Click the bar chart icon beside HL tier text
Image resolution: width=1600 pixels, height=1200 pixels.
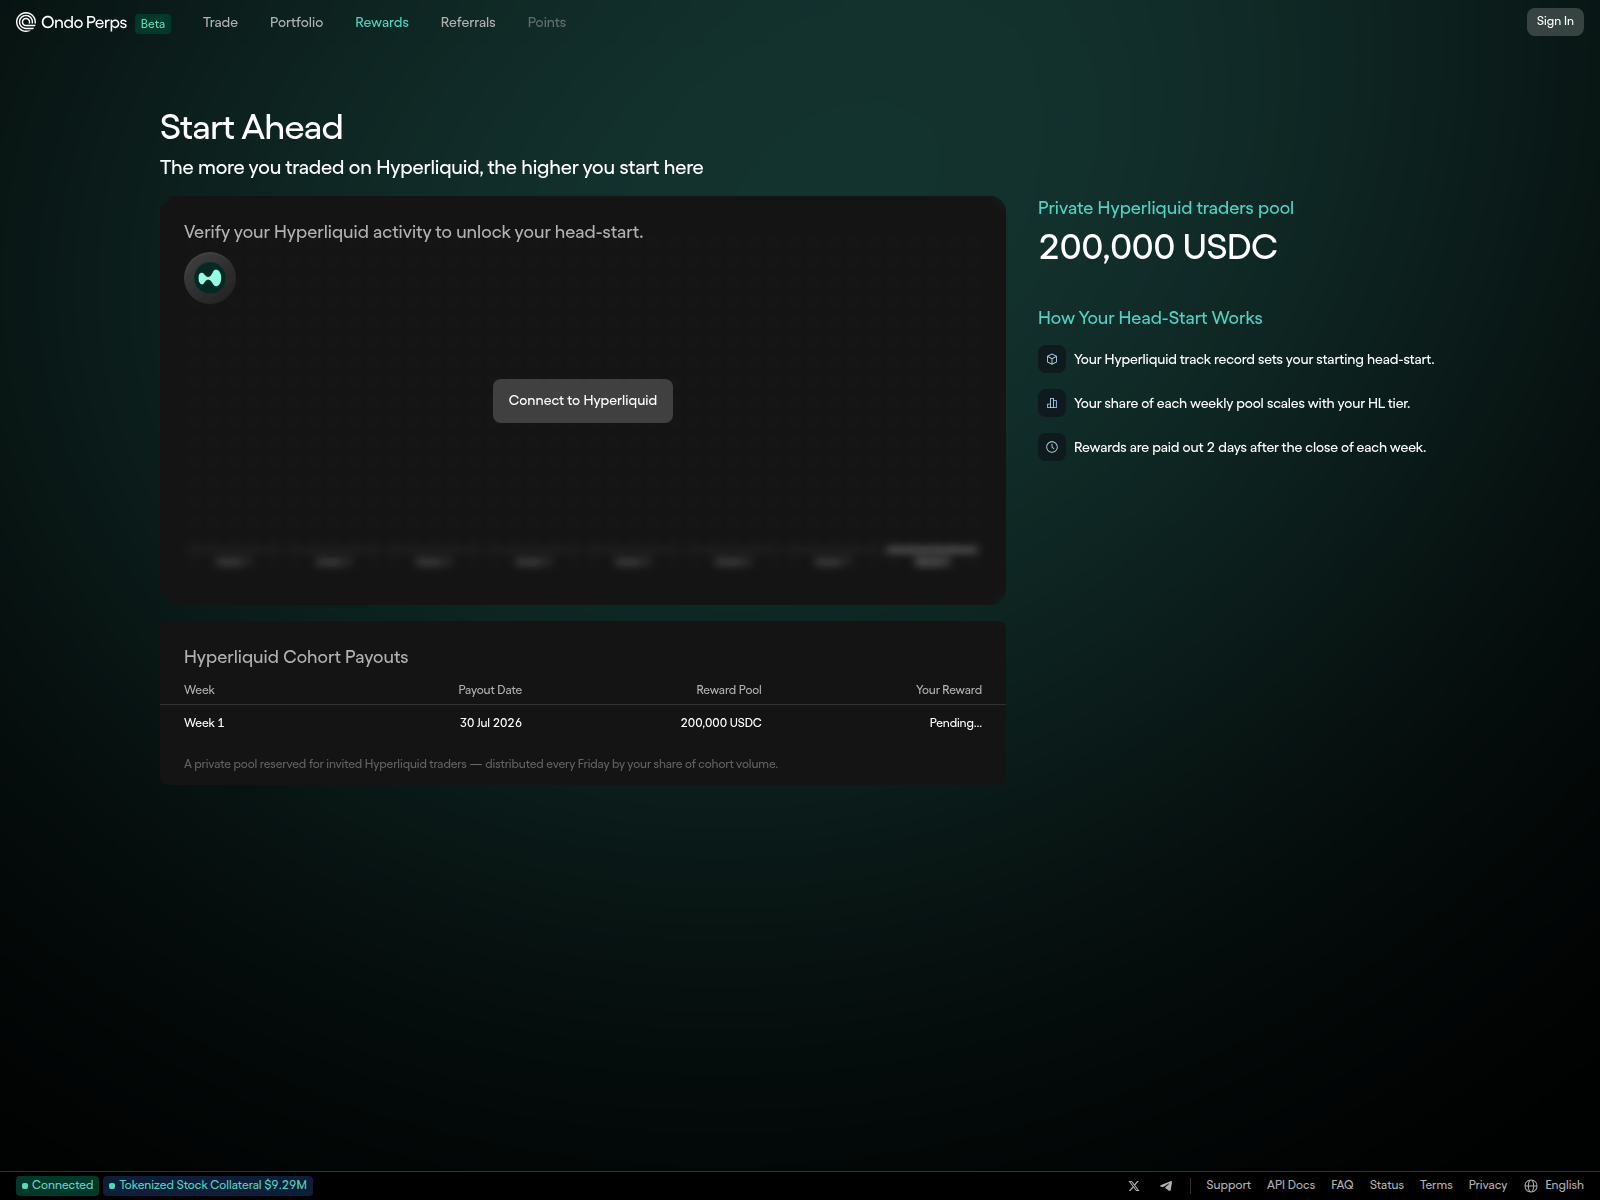click(x=1052, y=403)
